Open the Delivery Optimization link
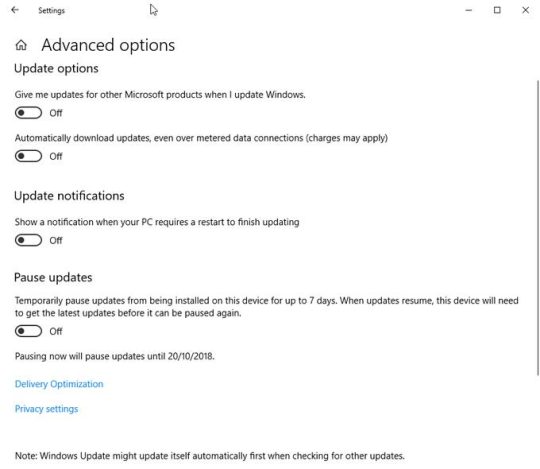Image resolution: width=540 pixels, height=469 pixels. [59, 384]
